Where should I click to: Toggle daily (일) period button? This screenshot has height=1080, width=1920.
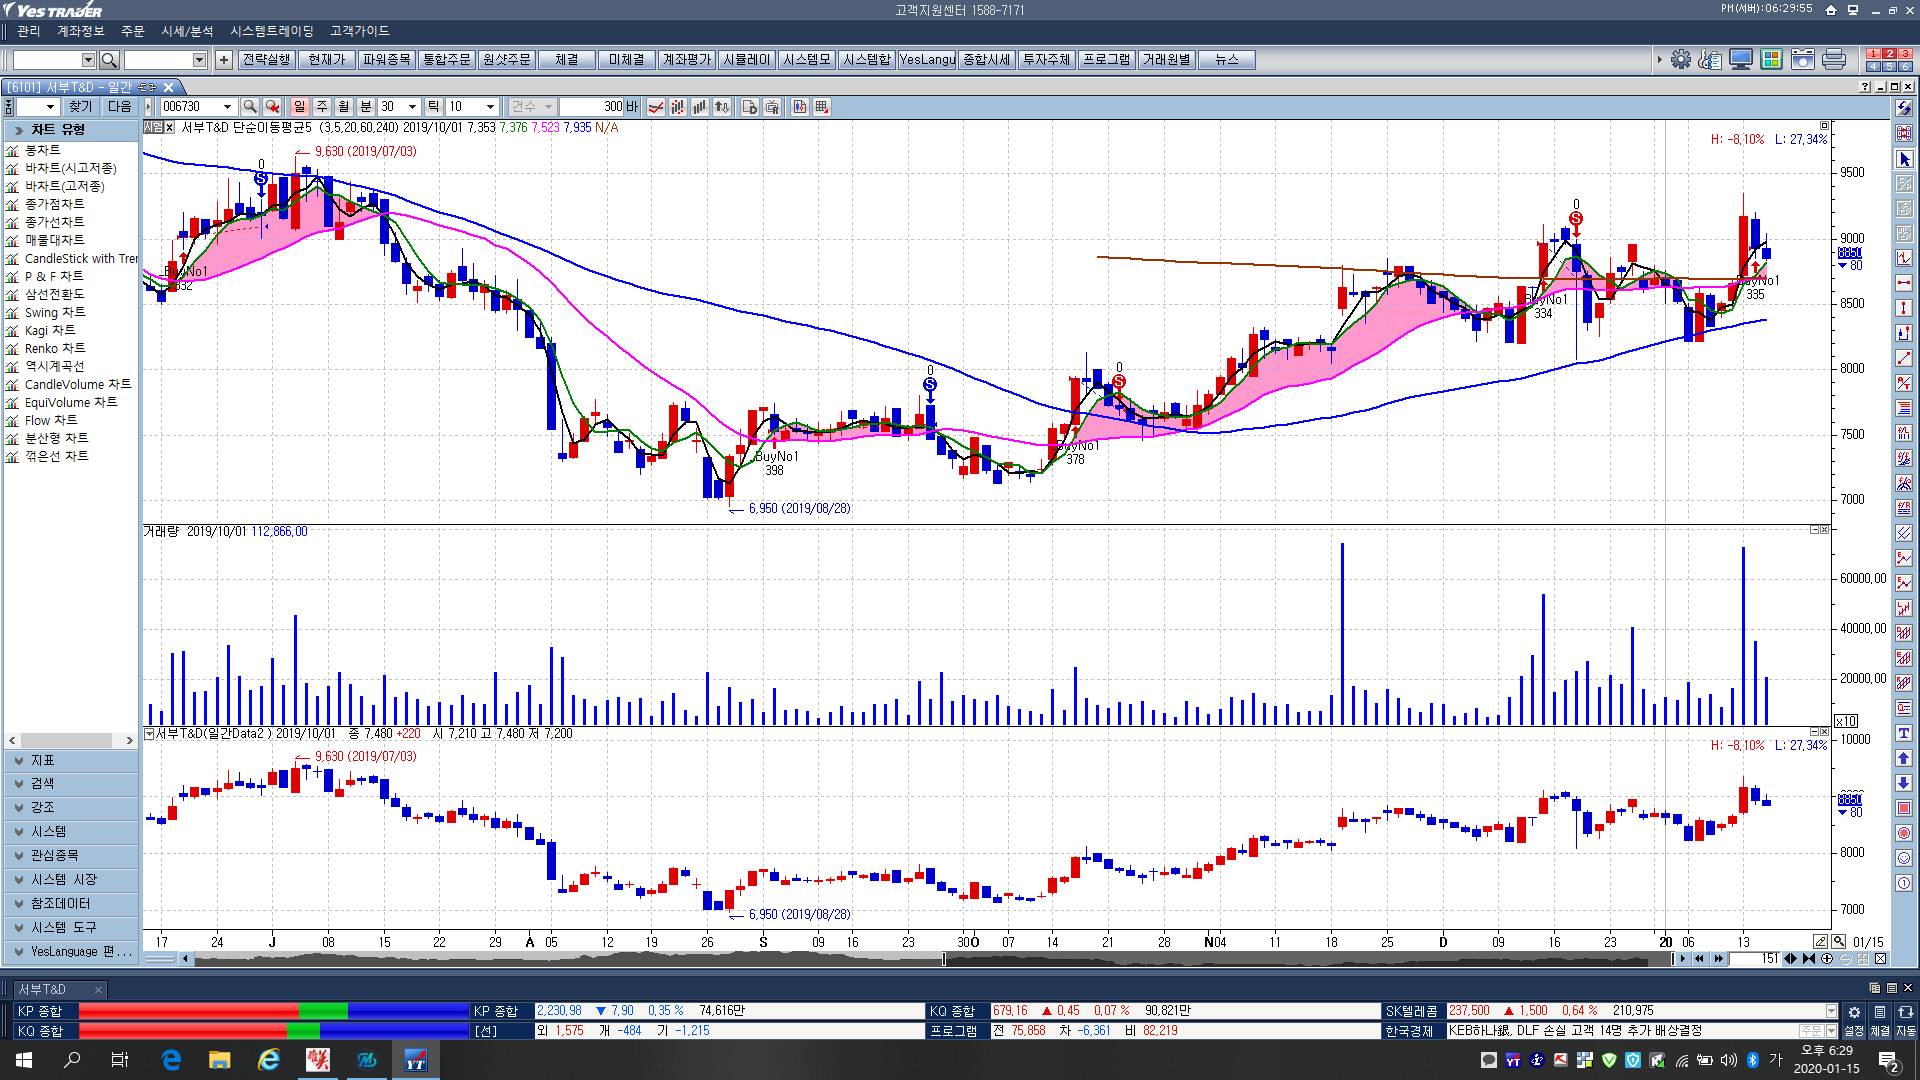tap(300, 107)
